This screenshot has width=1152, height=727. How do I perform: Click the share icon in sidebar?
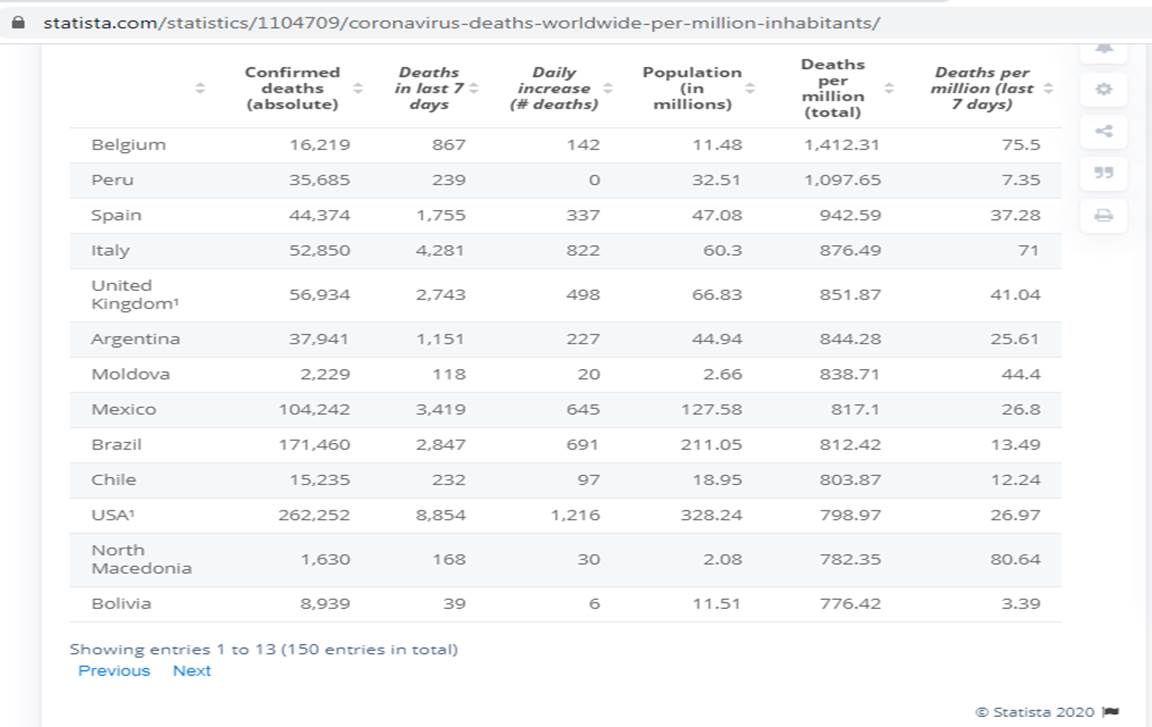[1104, 131]
